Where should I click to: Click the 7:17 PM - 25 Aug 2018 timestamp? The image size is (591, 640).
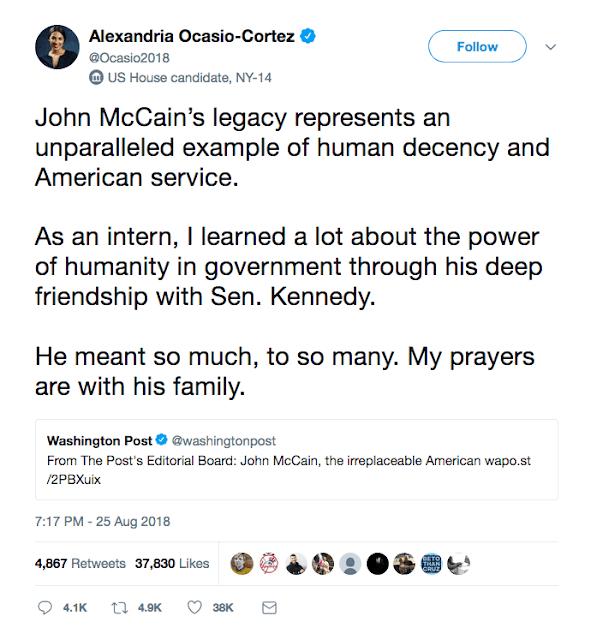tap(102, 522)
